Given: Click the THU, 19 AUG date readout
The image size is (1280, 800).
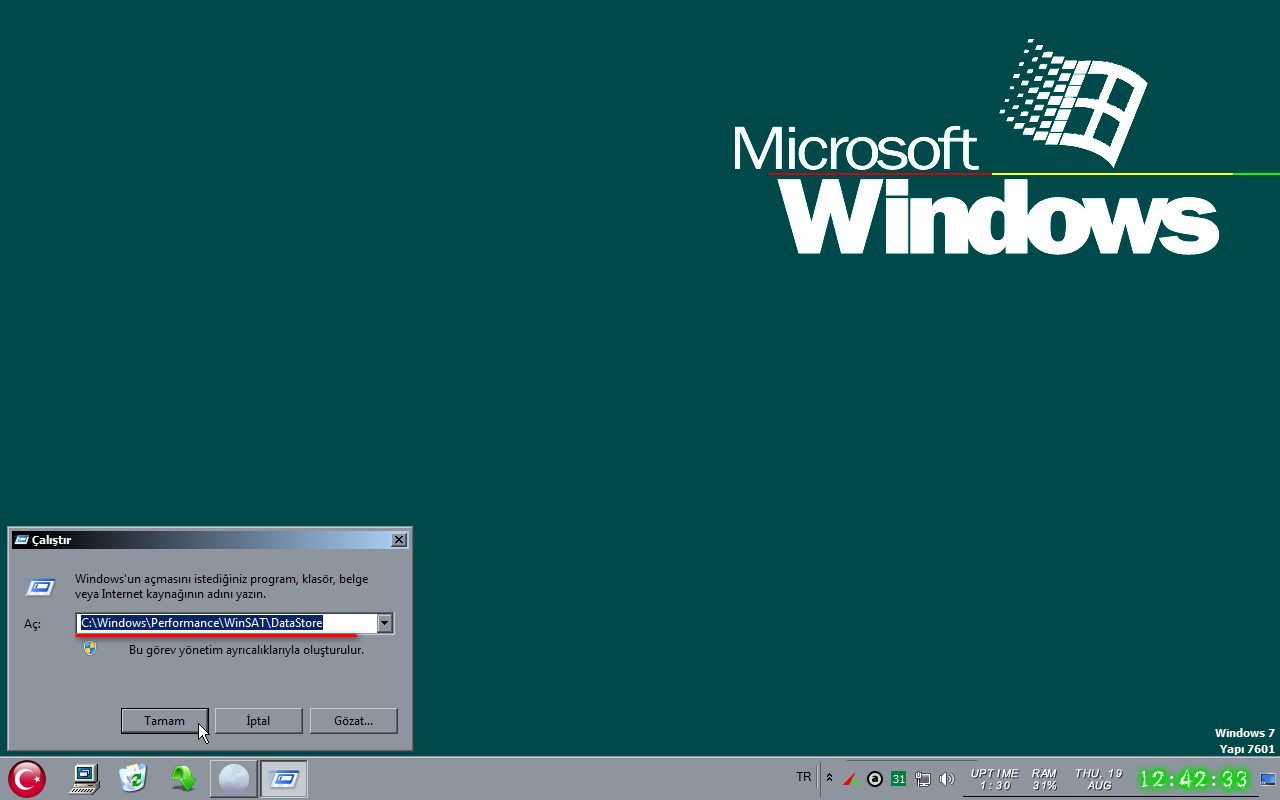Looking at the screenshot, I should click(1099, 779).
